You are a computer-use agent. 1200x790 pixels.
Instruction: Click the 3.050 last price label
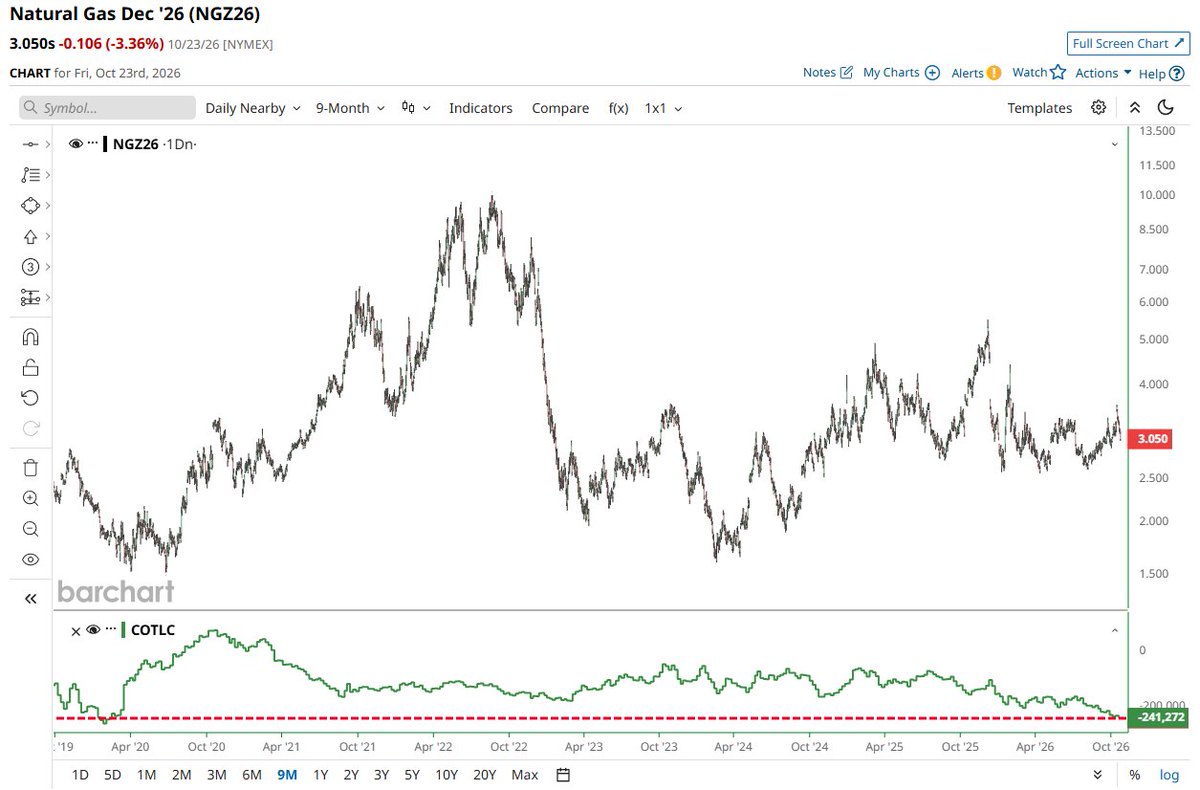(1149, 439)
